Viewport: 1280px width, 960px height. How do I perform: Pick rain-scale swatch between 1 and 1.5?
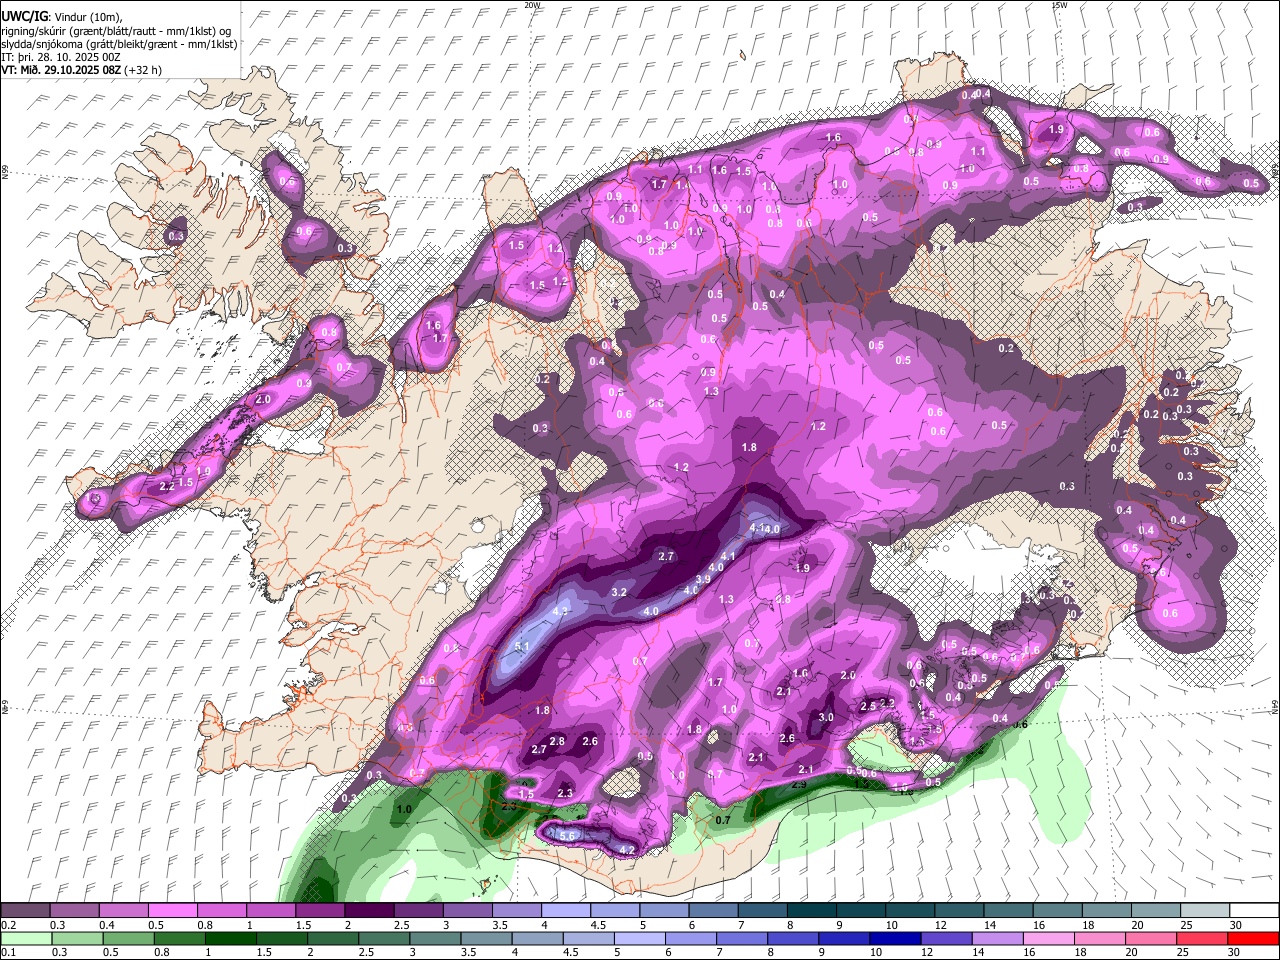pos(231,939)
